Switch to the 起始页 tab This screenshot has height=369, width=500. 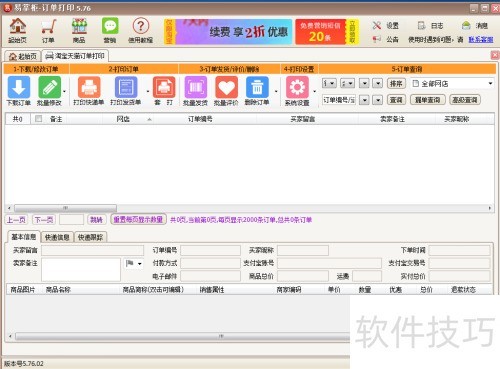point(23,56)
